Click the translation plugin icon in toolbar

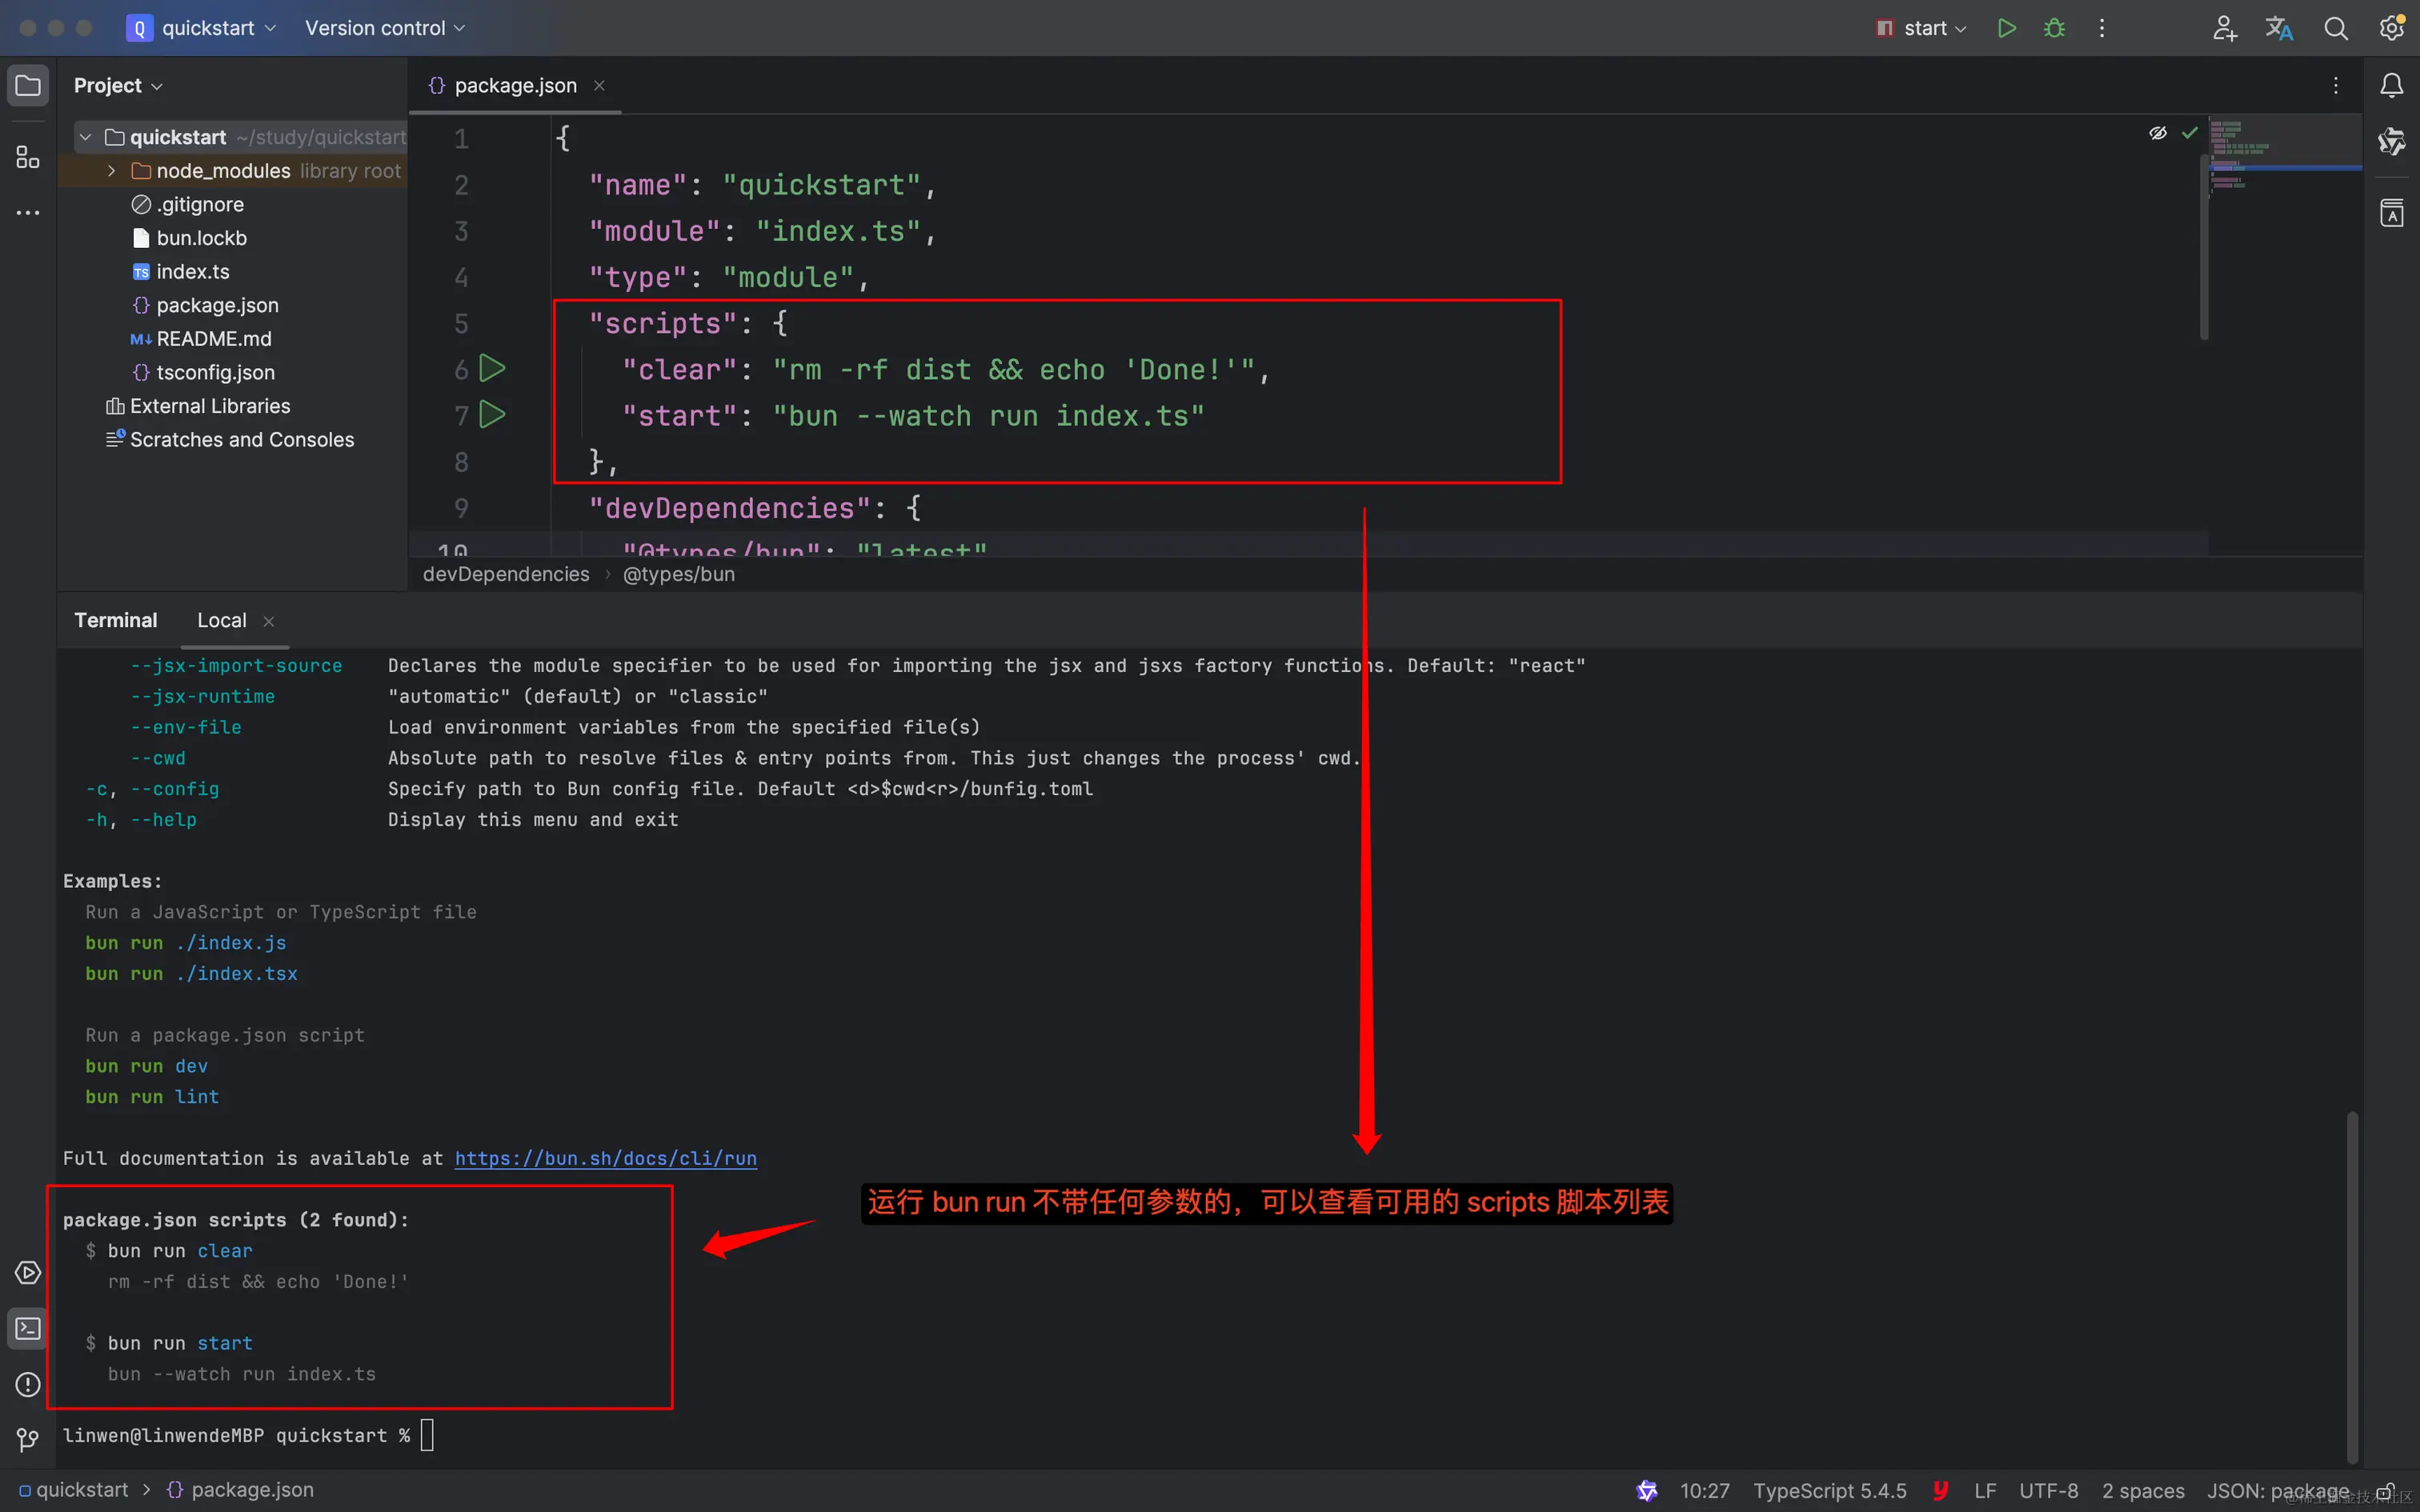2279,28
